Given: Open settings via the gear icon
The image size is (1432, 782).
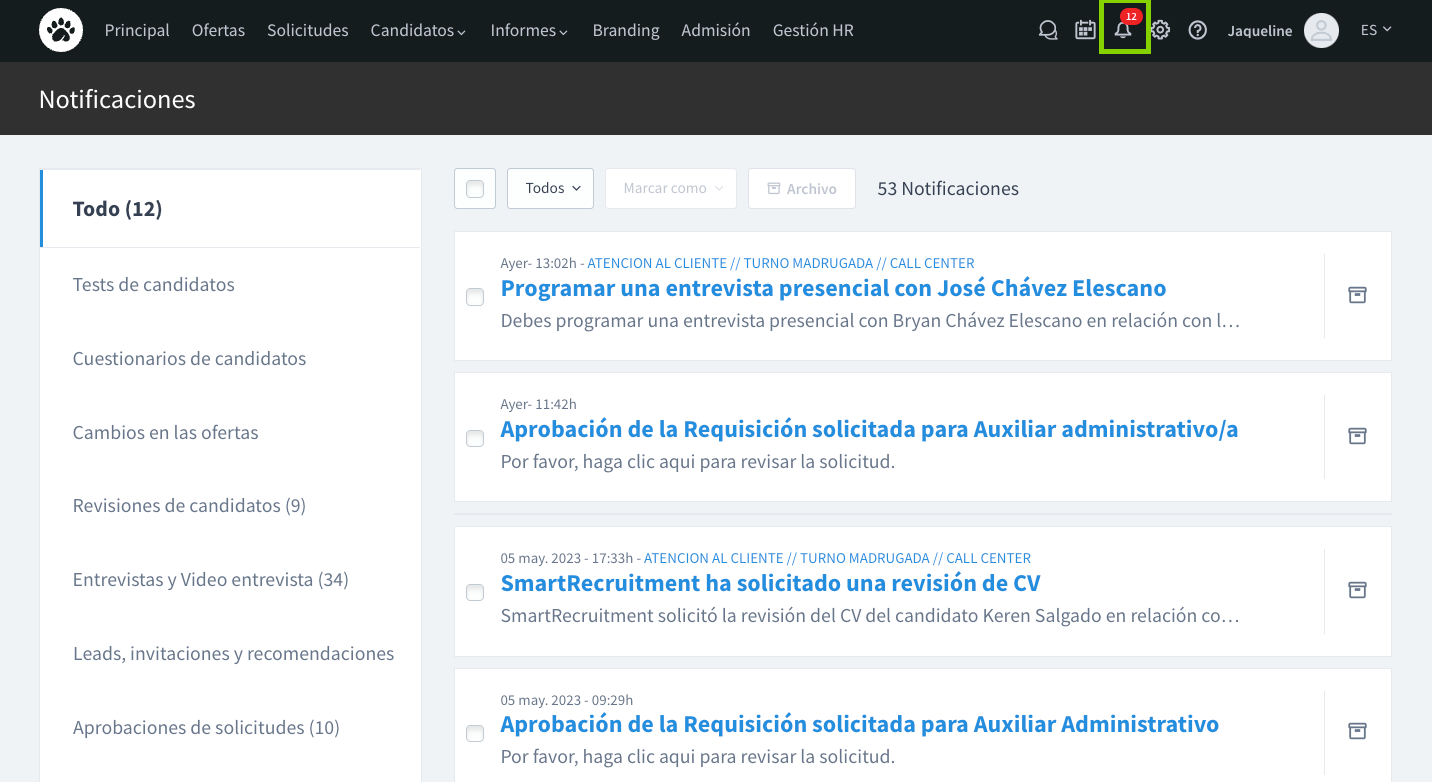Looking at the screenshot, I should tap(1159, 30).
